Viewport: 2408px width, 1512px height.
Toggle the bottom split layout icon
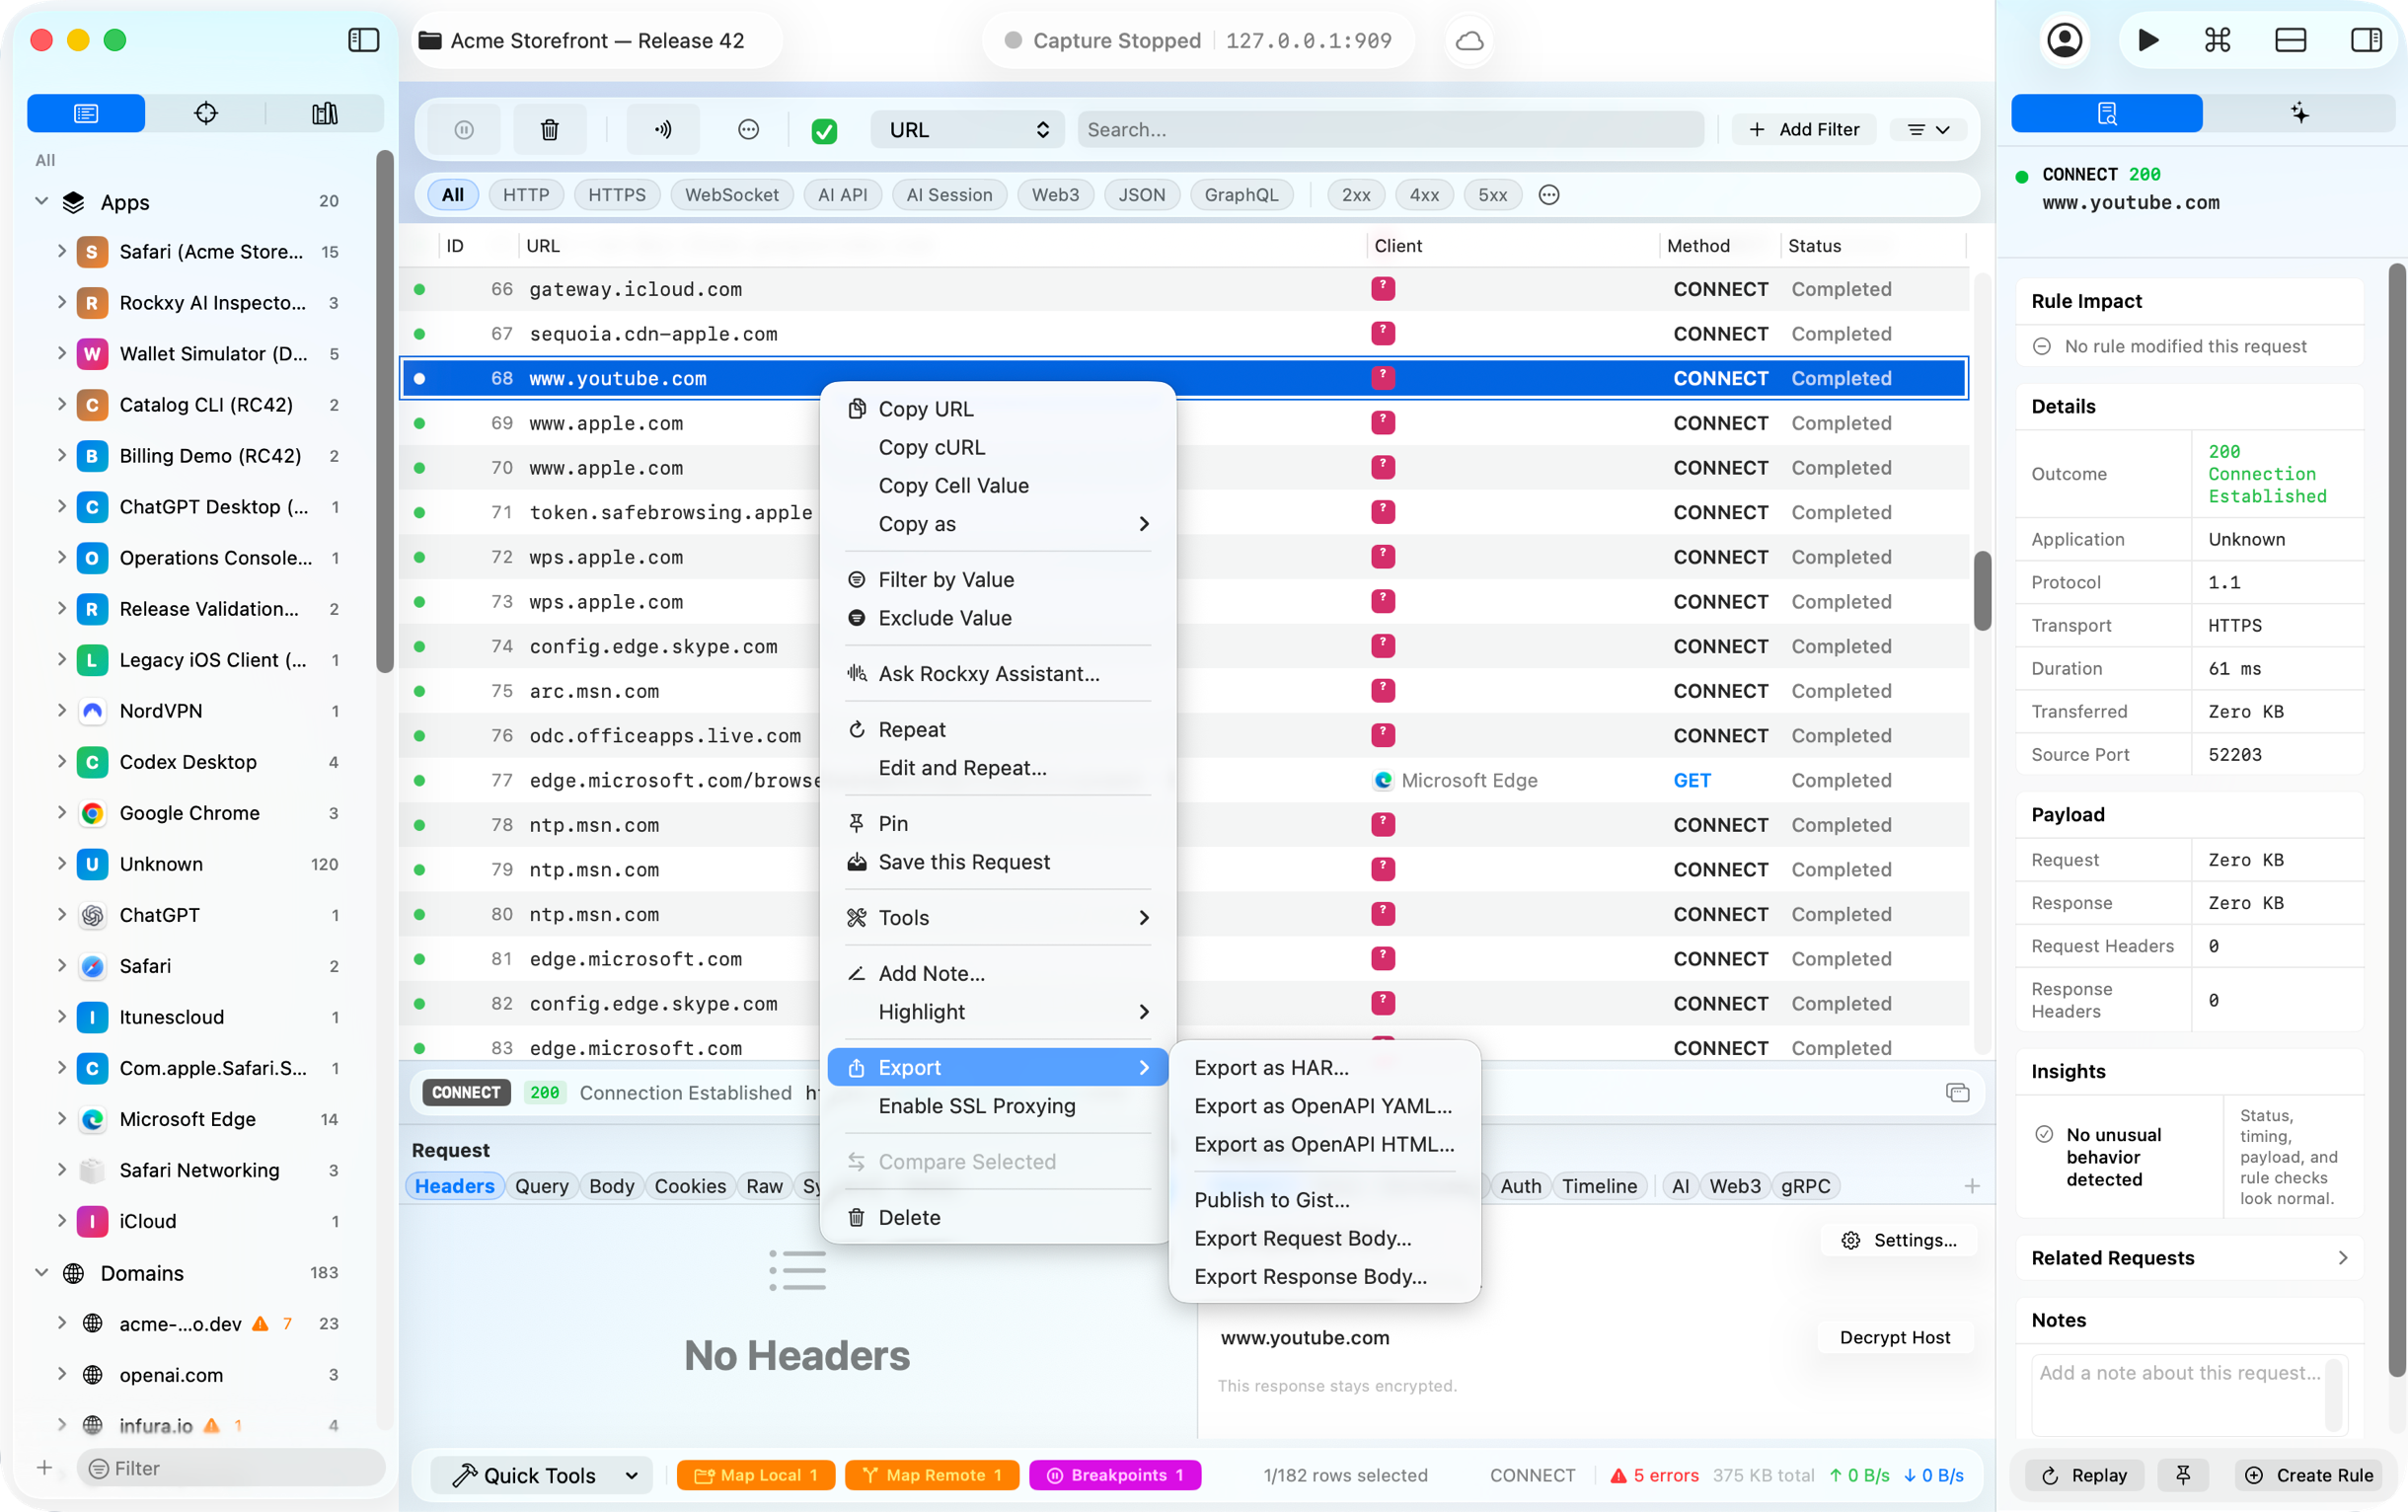[2290, 40]
